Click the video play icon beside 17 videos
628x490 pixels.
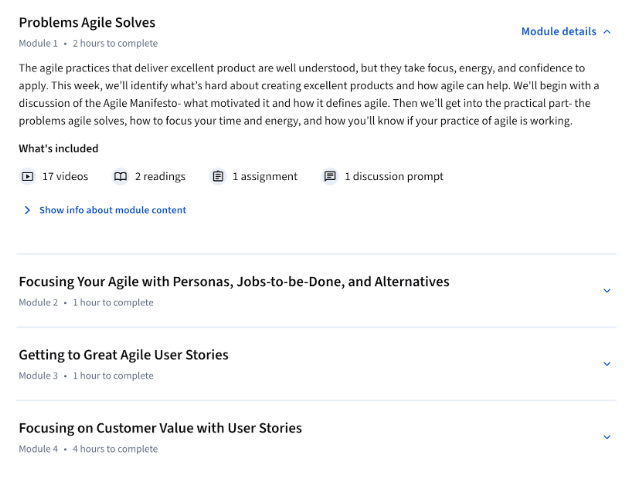coord(27,177)
